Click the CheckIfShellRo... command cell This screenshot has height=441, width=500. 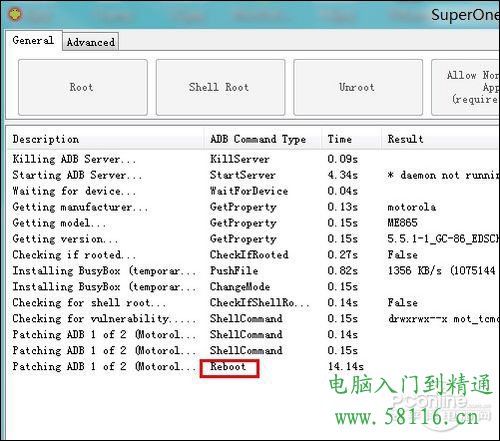click(x=260, y=303)
